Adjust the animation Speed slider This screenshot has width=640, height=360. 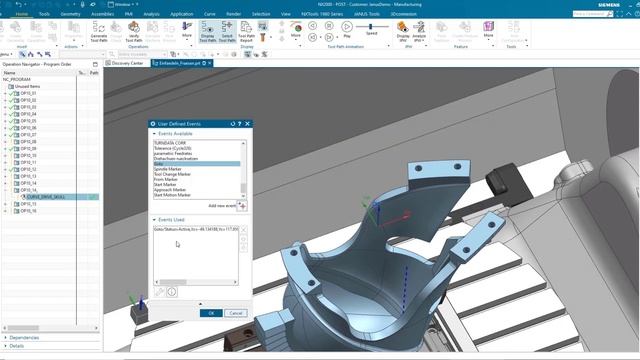coord(371,27)
